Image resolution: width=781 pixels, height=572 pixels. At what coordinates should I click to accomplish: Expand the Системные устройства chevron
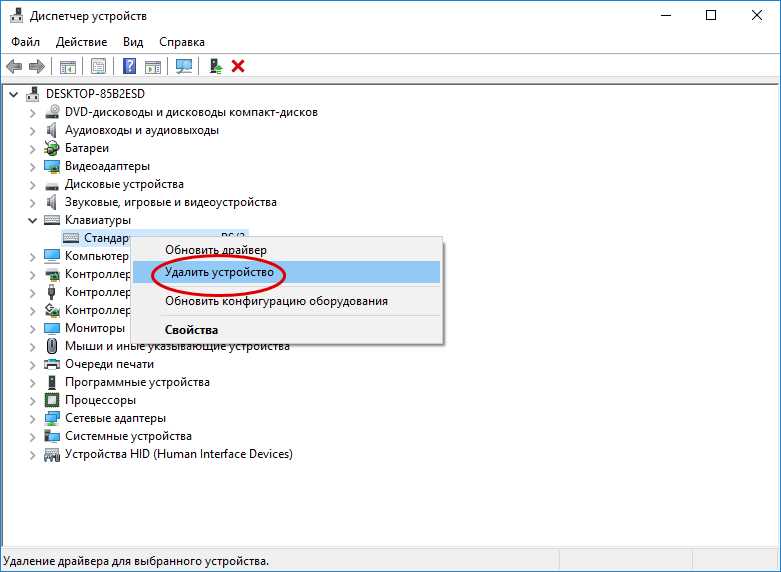[x=33, y=436]
